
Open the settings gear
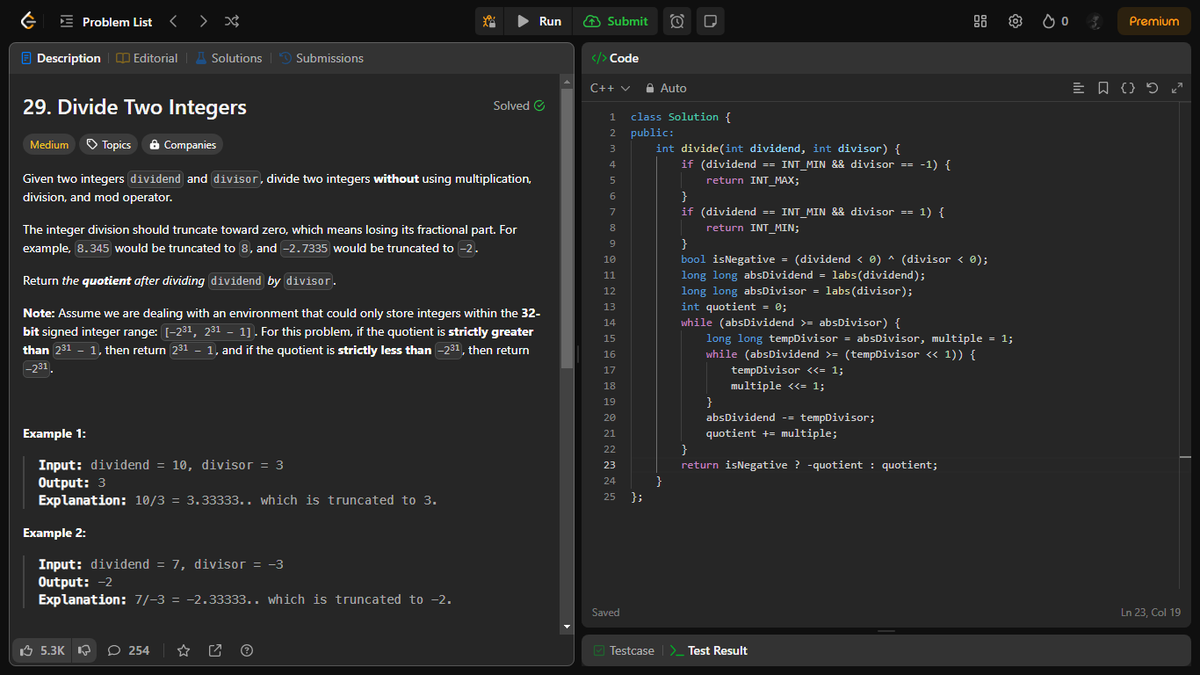pyautogui.click(x=1016, y=21)
